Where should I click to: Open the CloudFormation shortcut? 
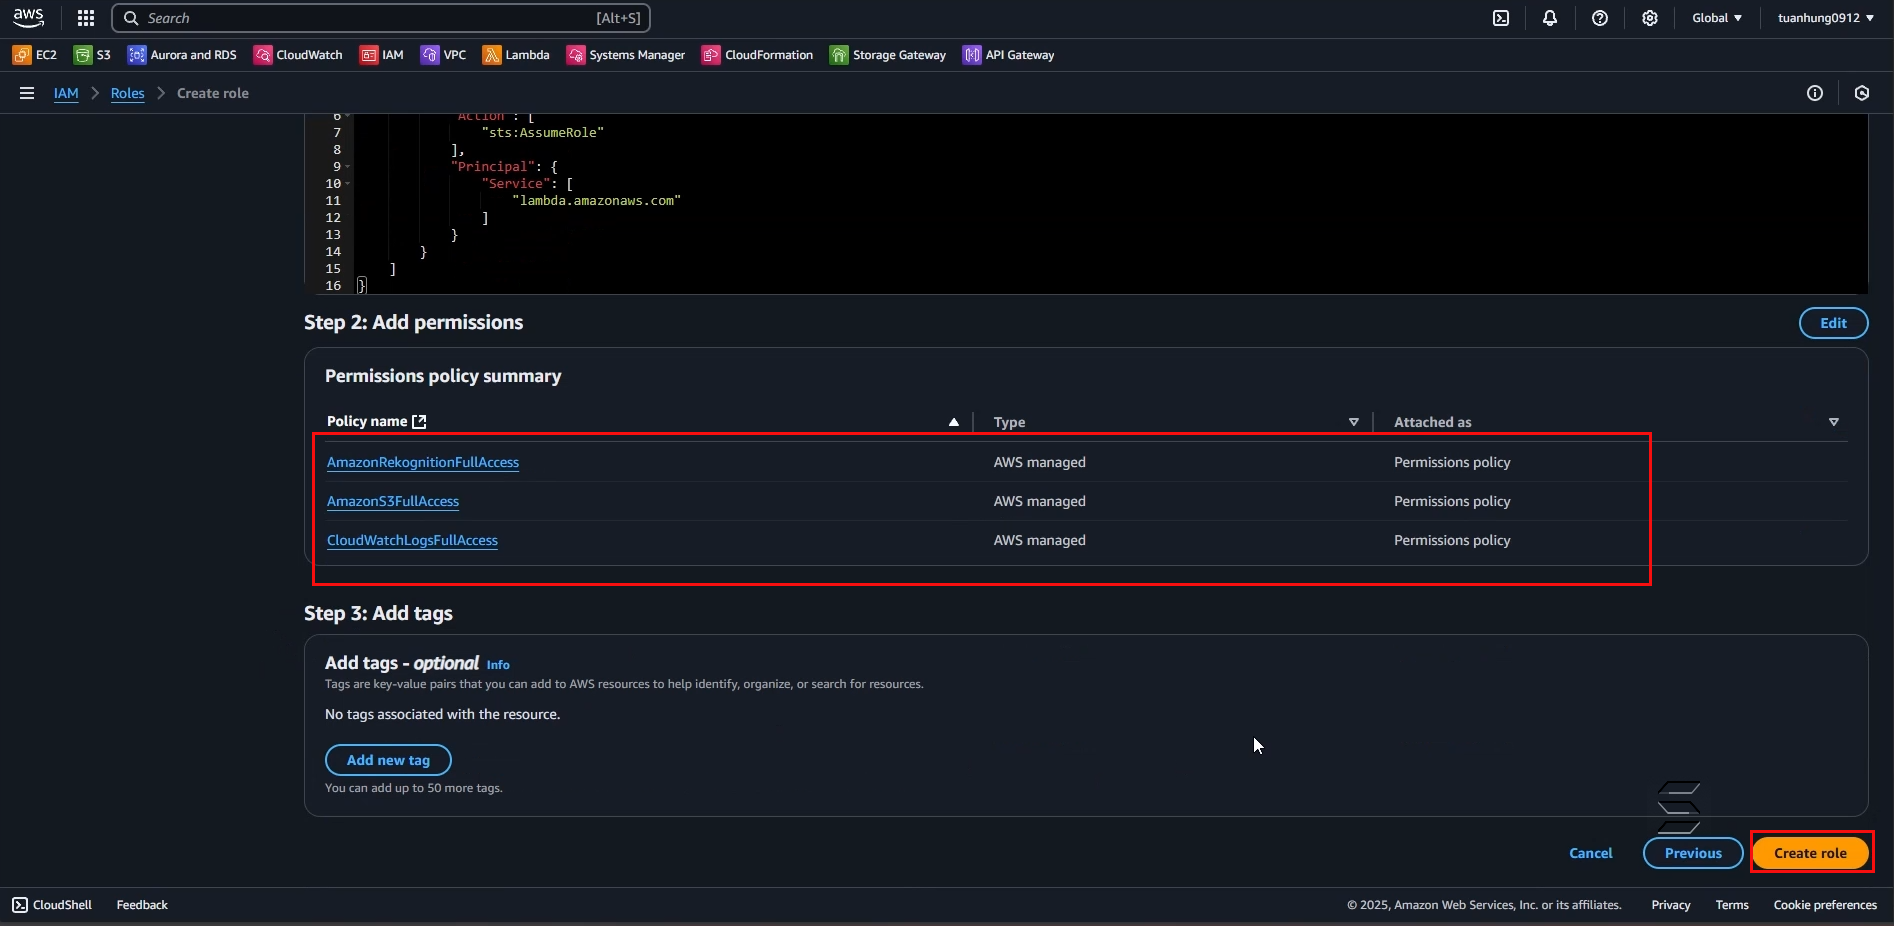(x=758, y=55)
